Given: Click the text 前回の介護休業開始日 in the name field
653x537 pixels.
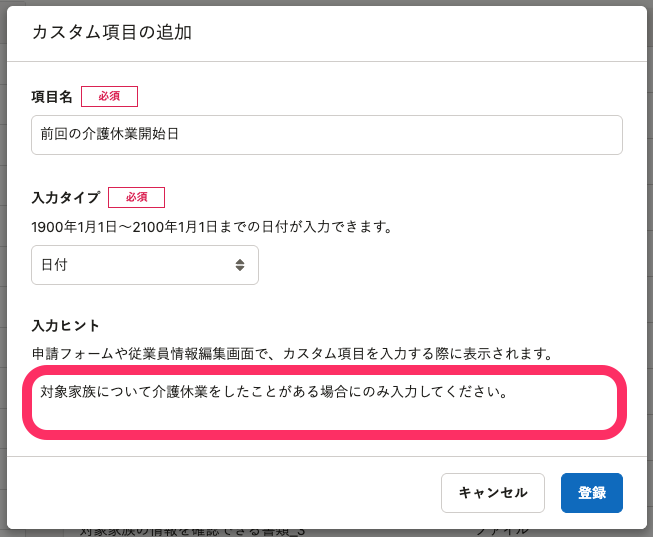Looking at the screenshot, I should 110,134.
